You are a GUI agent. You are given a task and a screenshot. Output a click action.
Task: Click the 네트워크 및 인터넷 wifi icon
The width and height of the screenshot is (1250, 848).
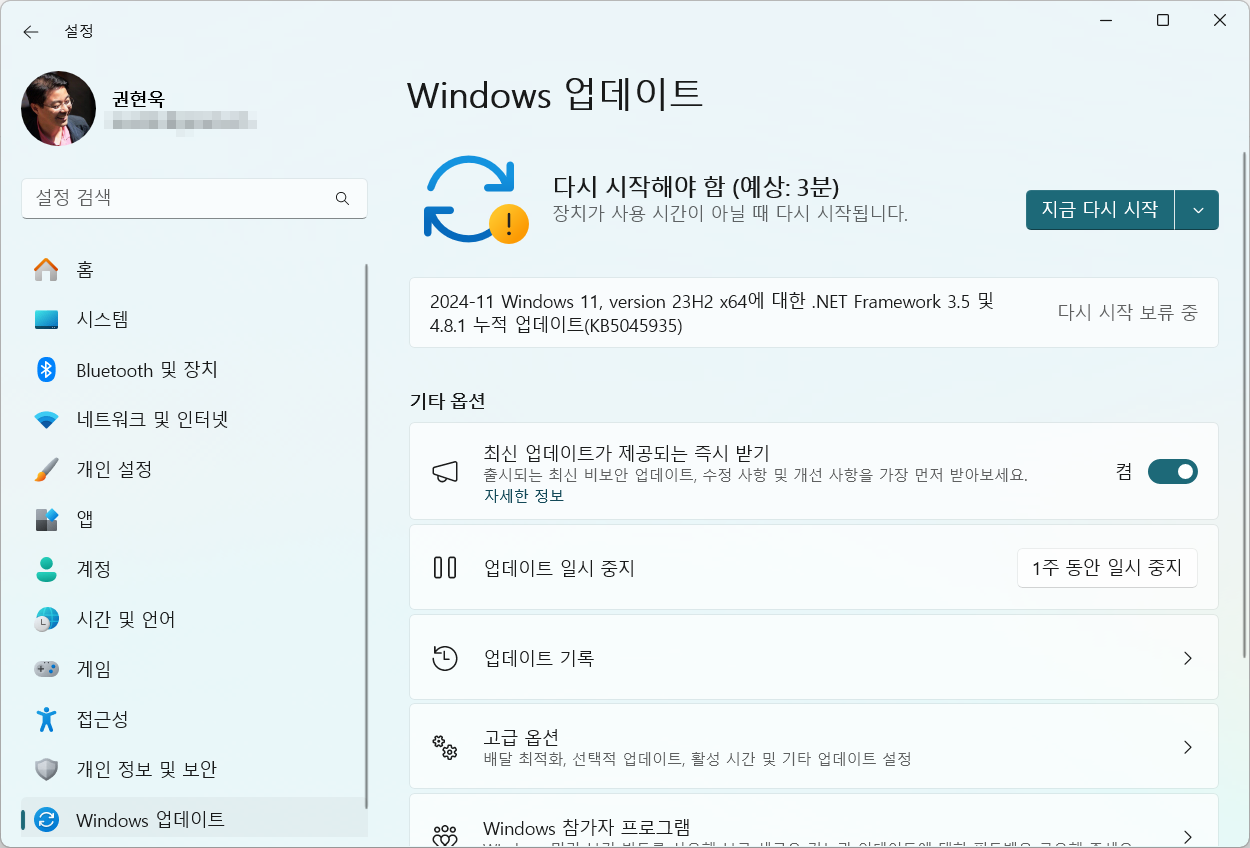(x=46, y=420)
